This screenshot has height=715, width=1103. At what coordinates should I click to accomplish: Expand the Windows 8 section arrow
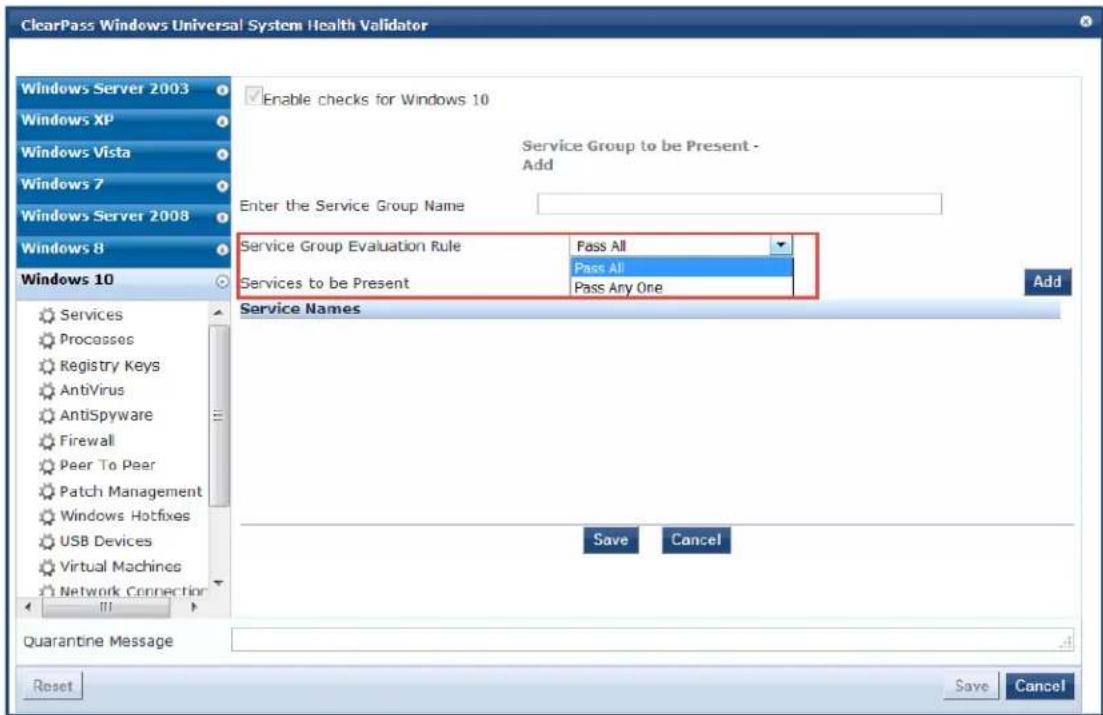[x=222, y=249]
